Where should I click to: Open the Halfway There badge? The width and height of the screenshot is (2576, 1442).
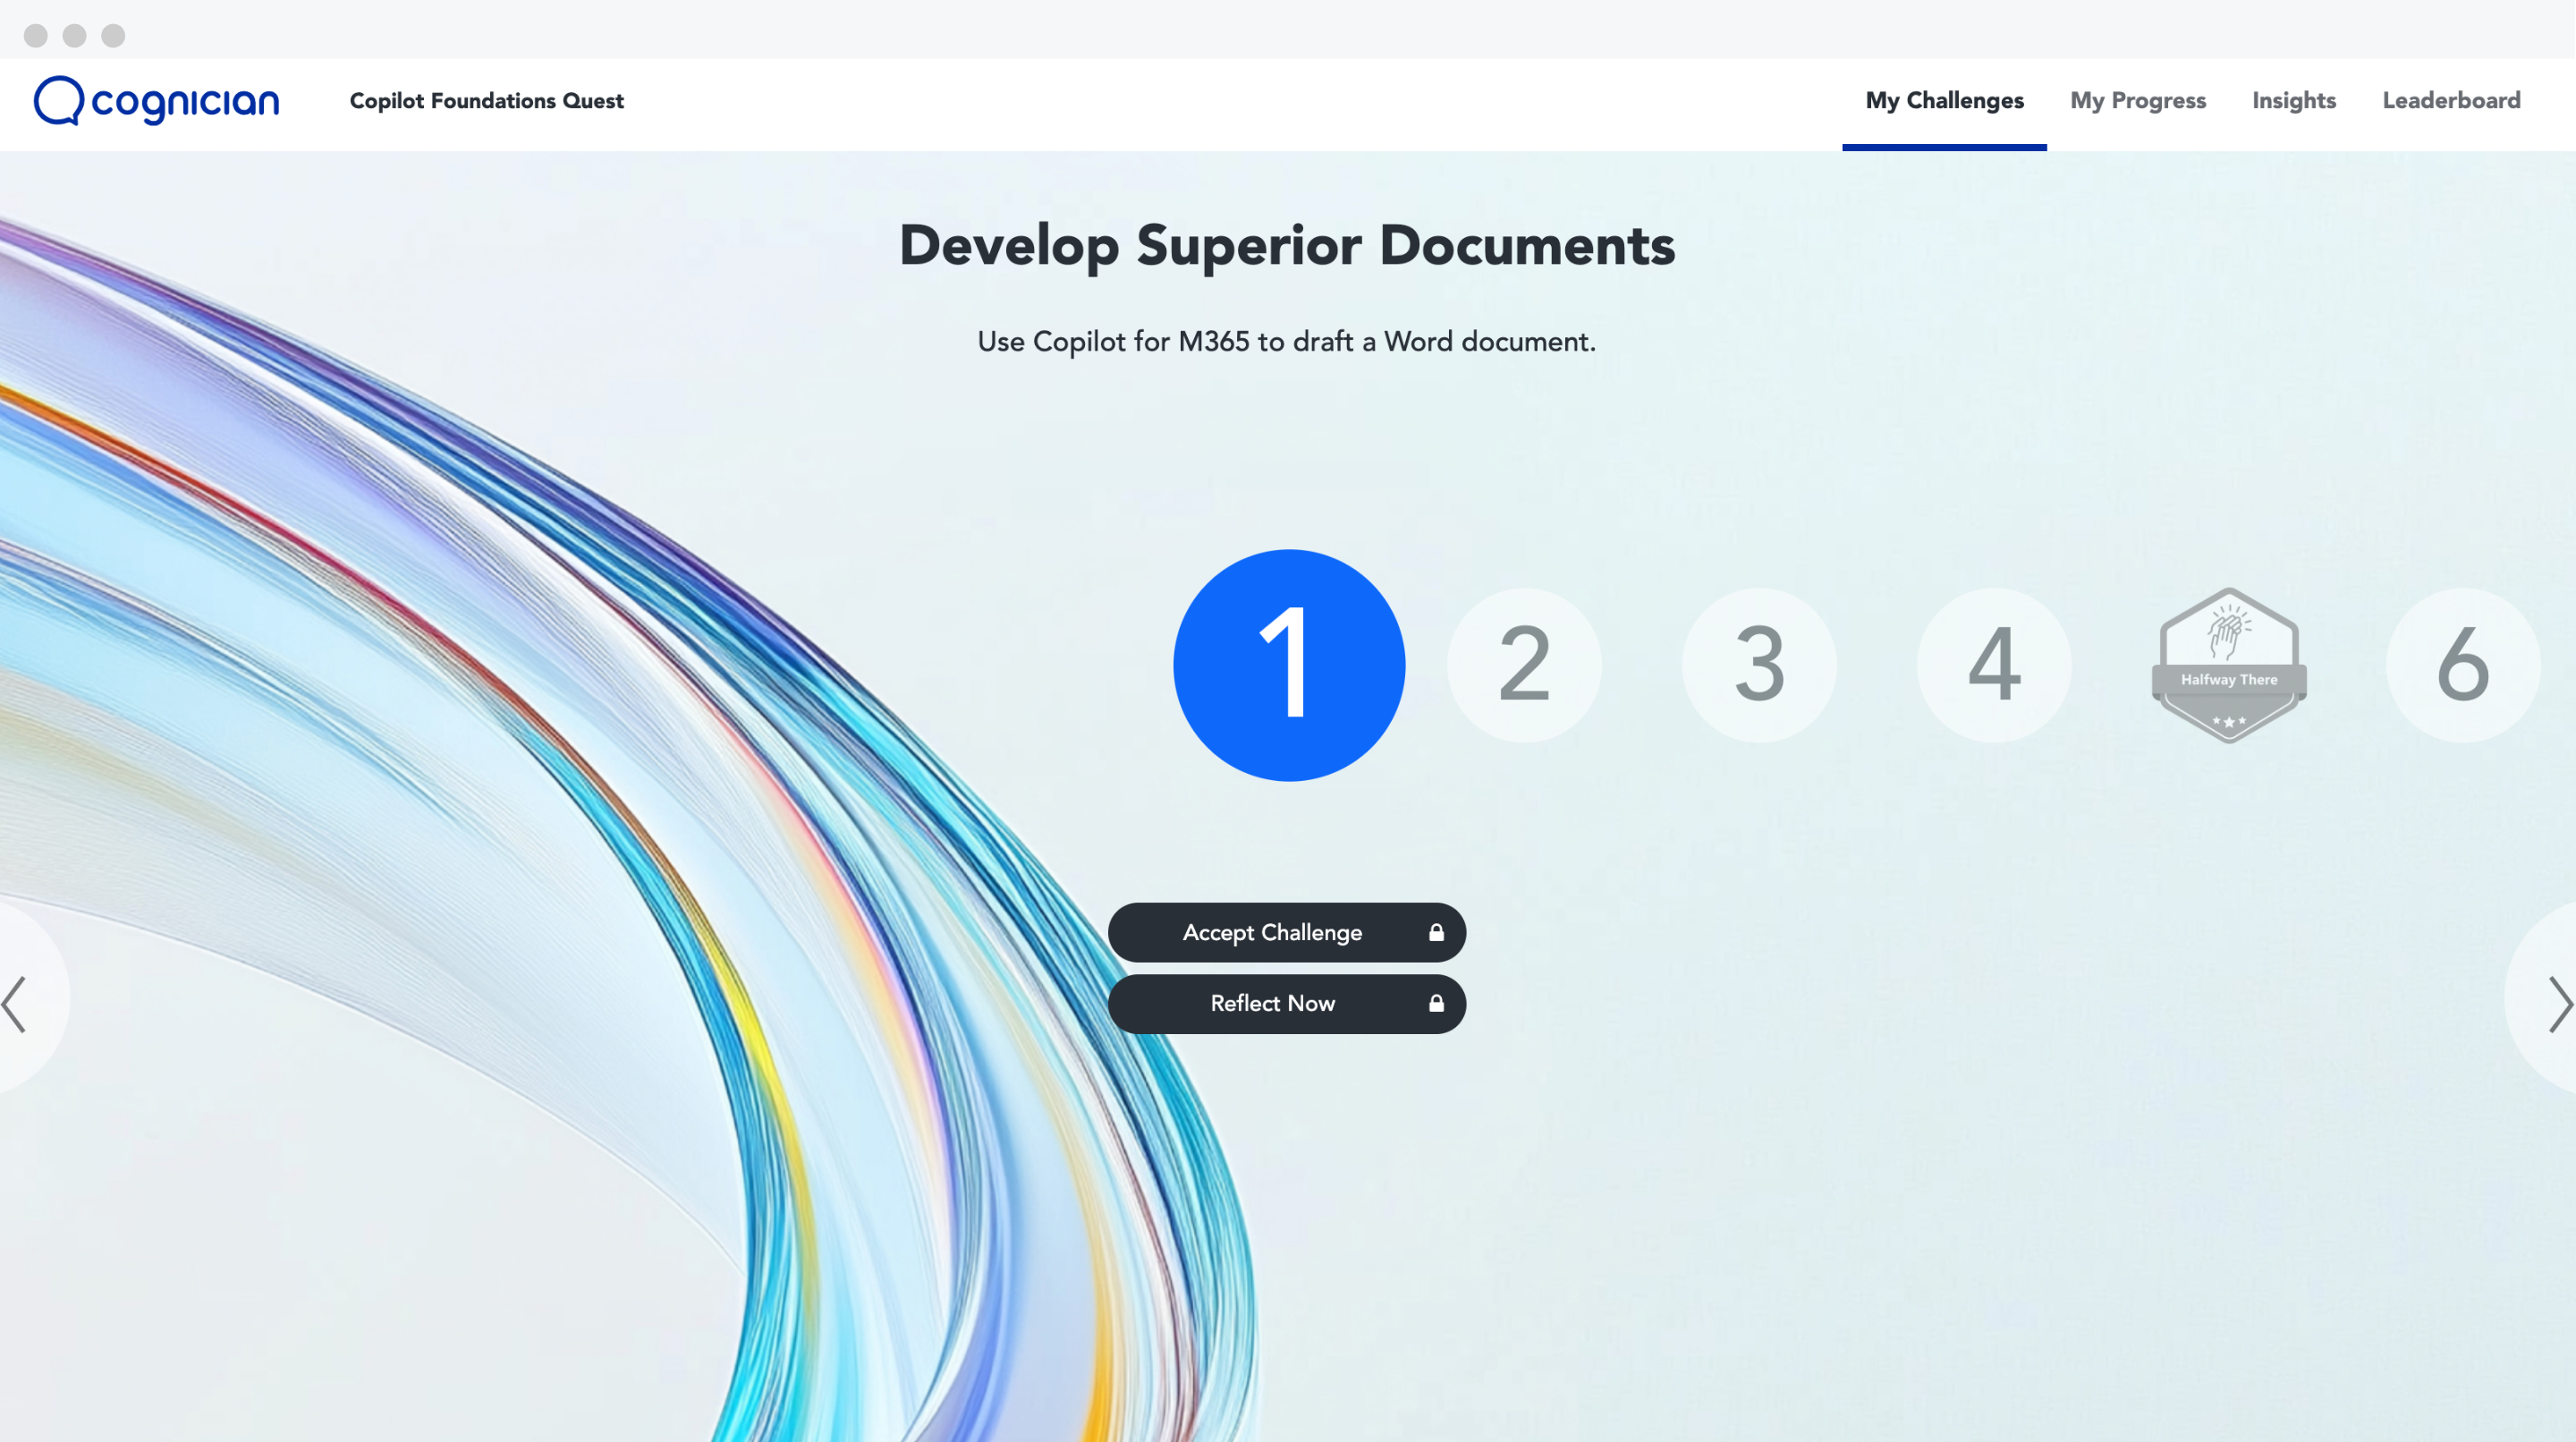point(2228,665)
